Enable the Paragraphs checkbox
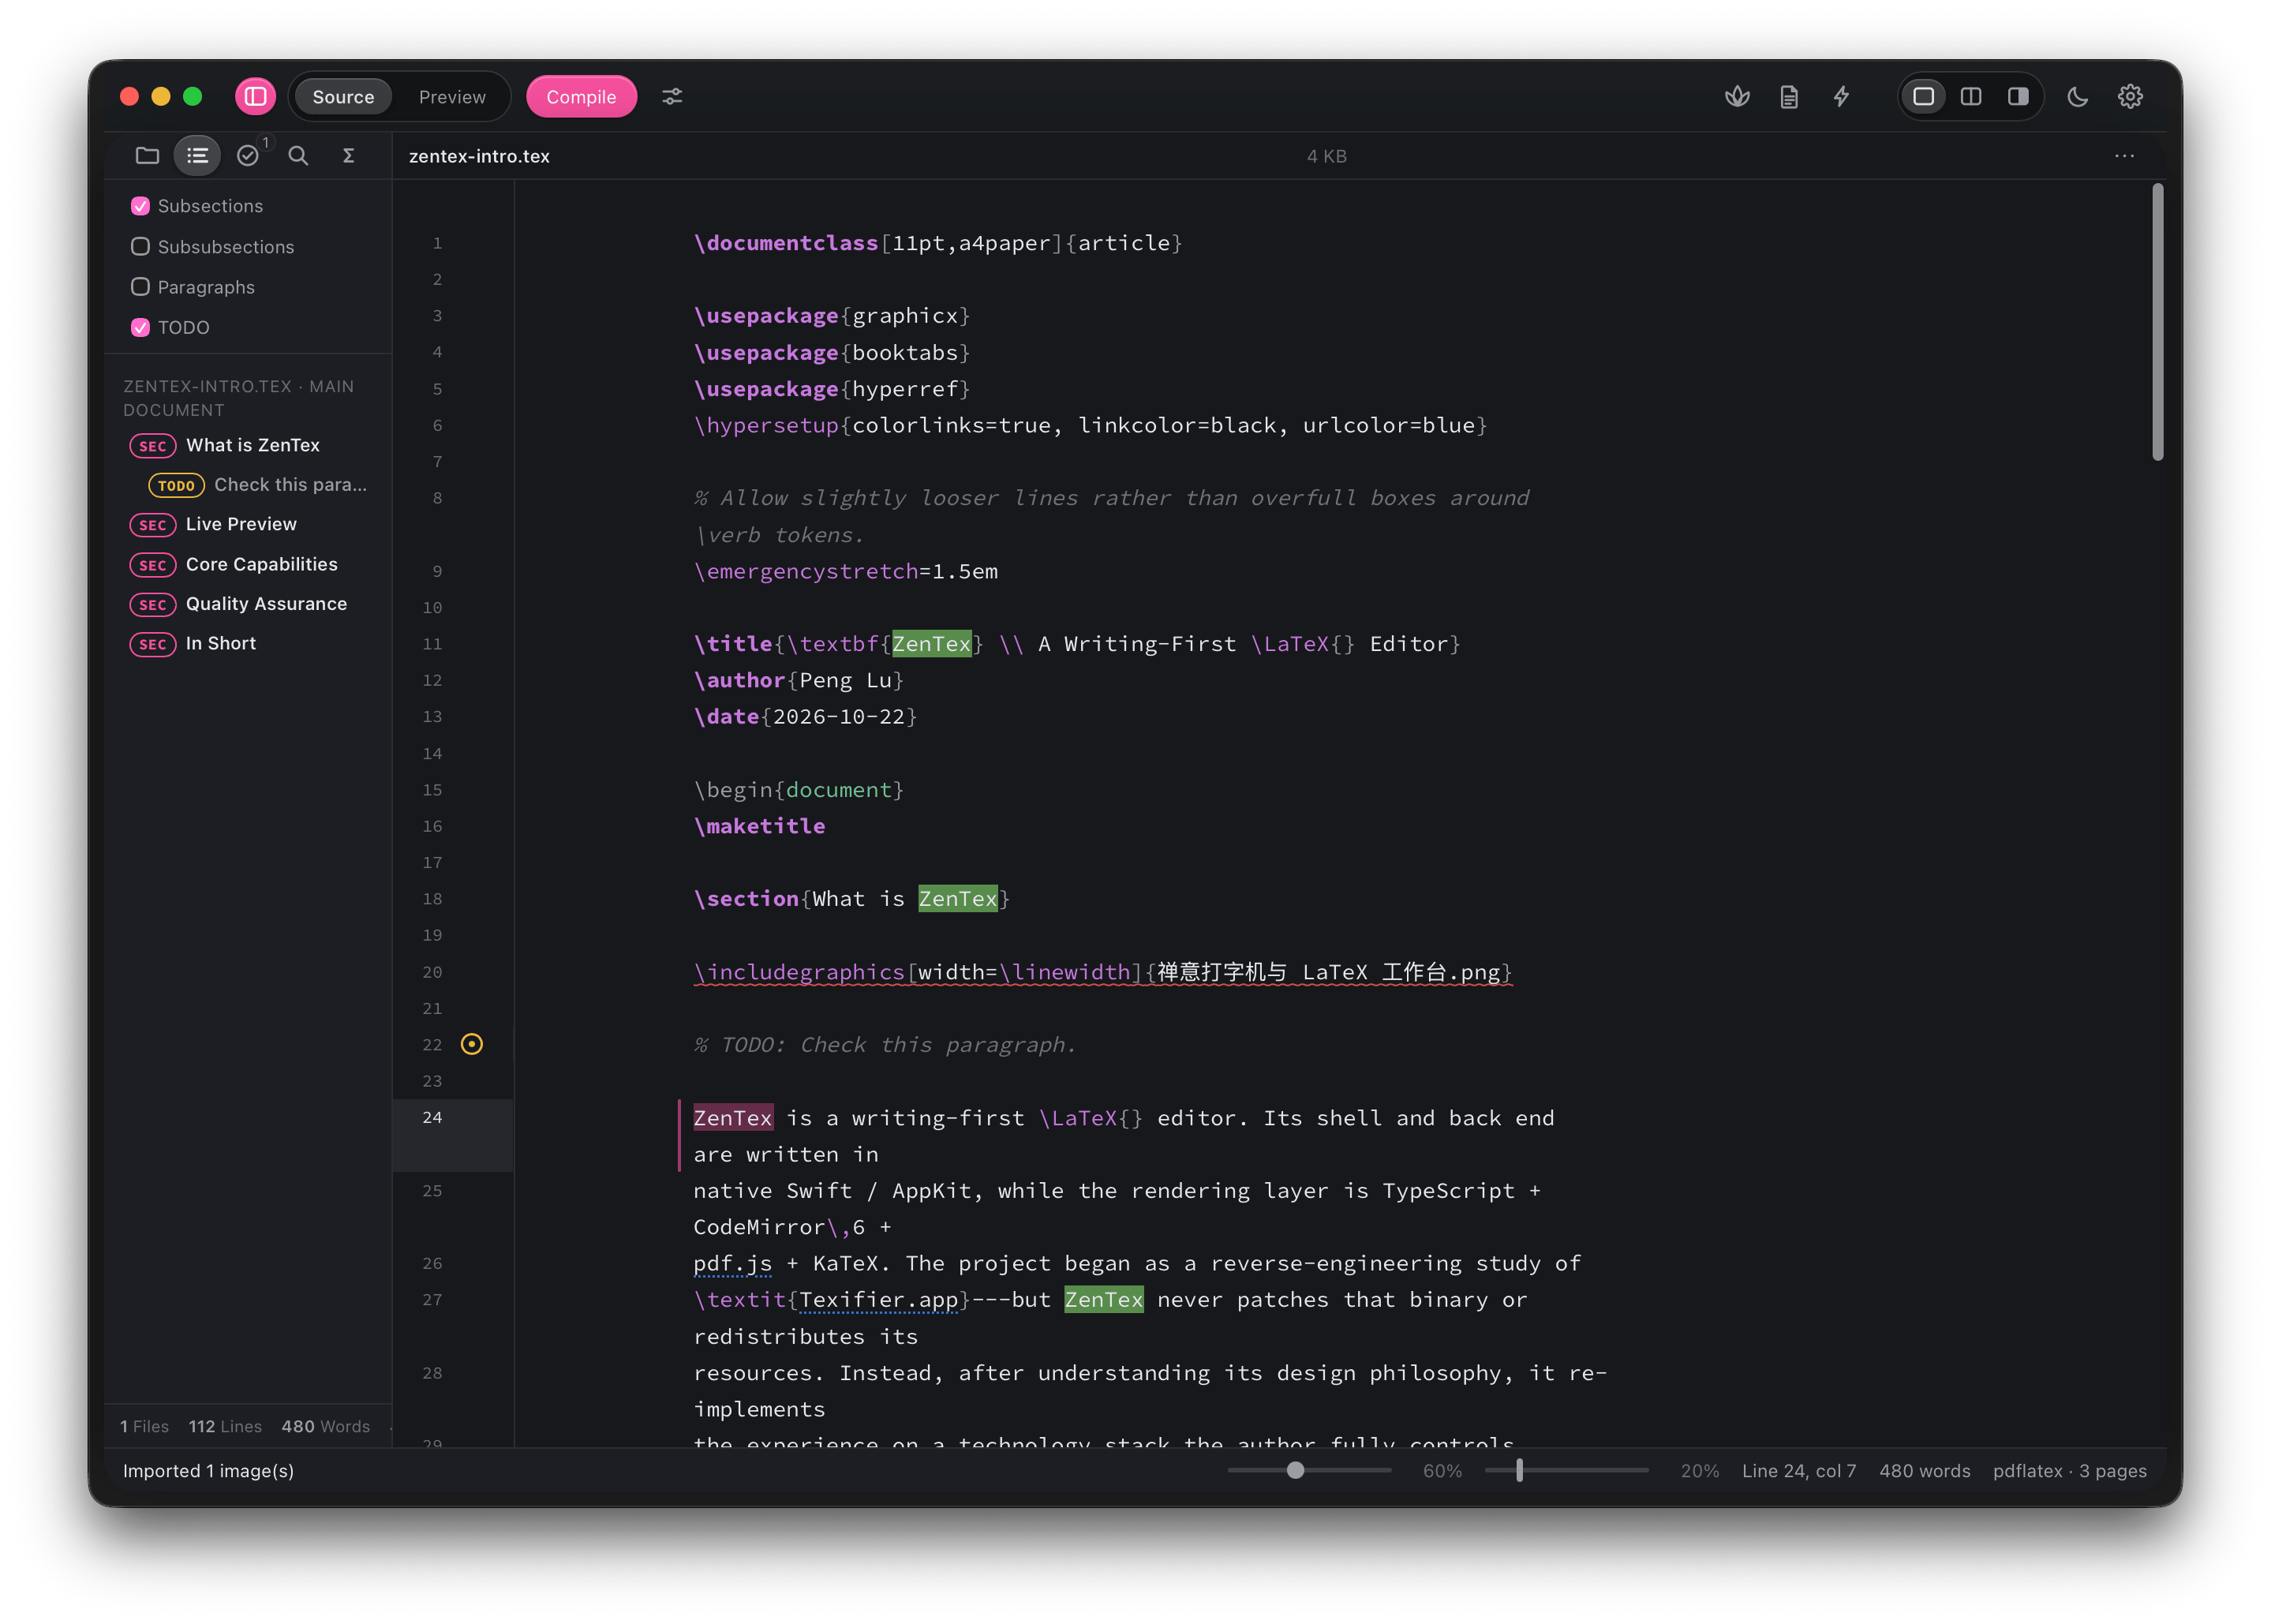The width and height of the screenshot is (2271, 1624). (140, 287)
